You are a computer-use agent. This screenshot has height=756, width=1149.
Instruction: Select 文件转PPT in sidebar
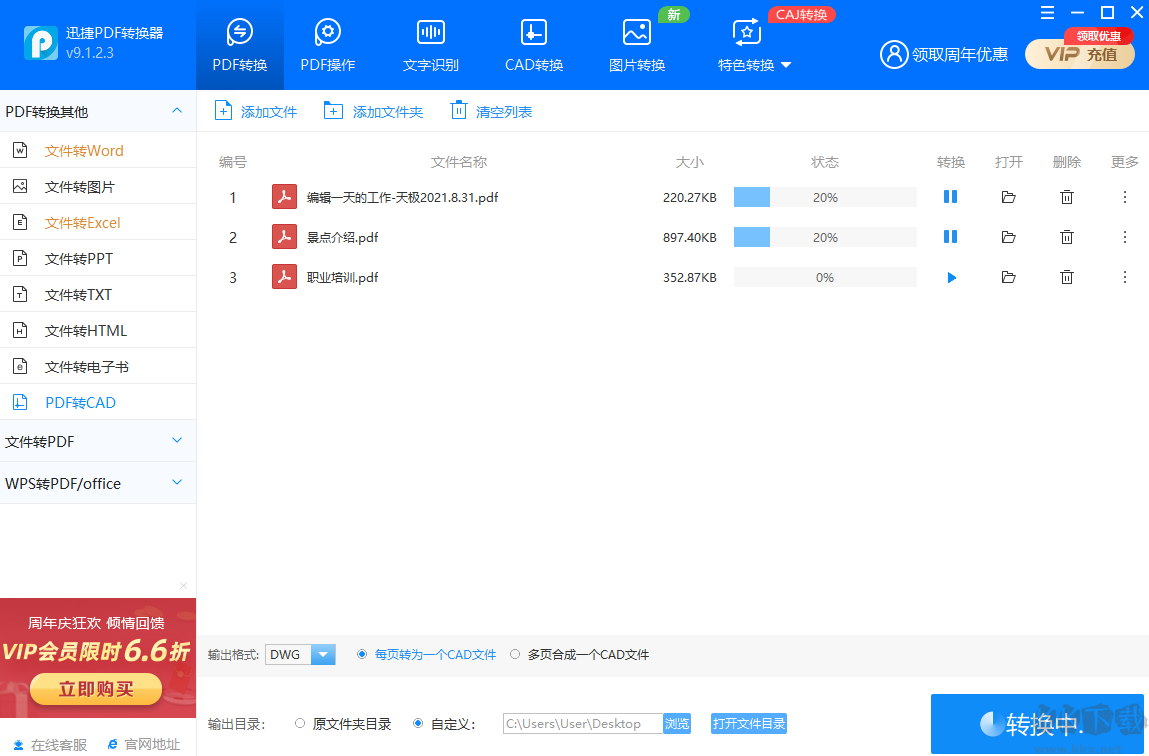(x=98, y=258)
